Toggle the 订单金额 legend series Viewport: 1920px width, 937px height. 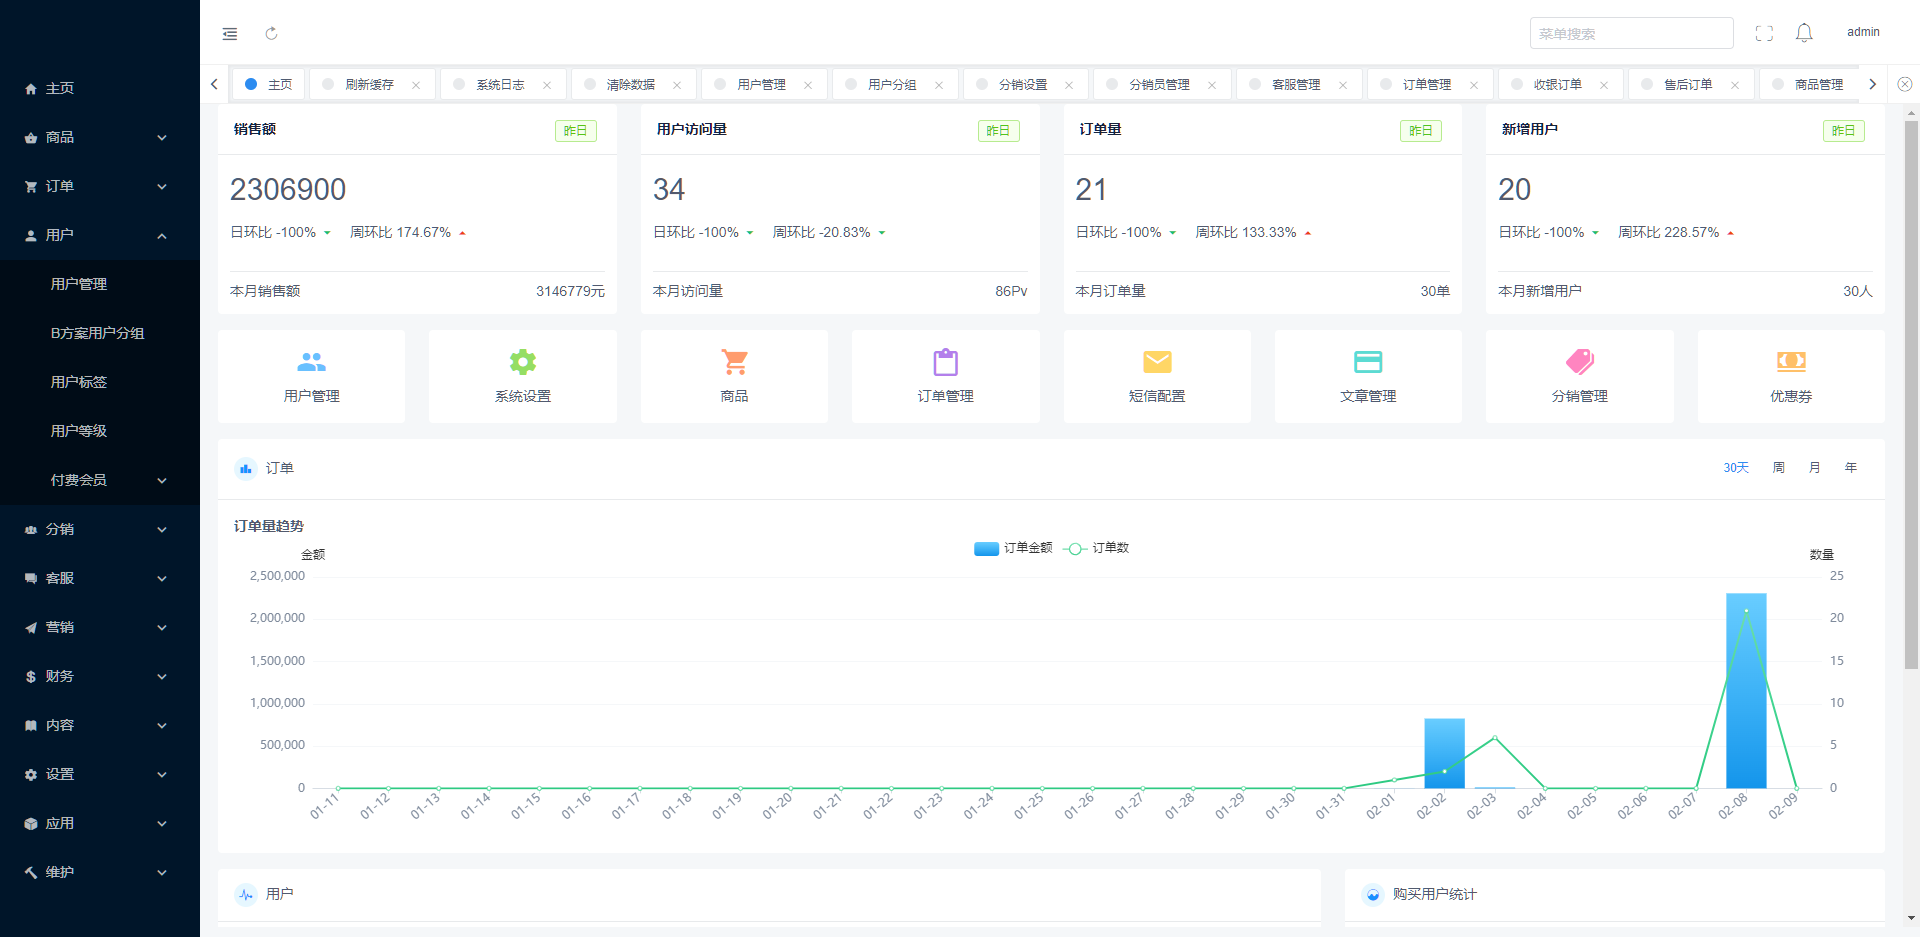tap(1013, 548)
